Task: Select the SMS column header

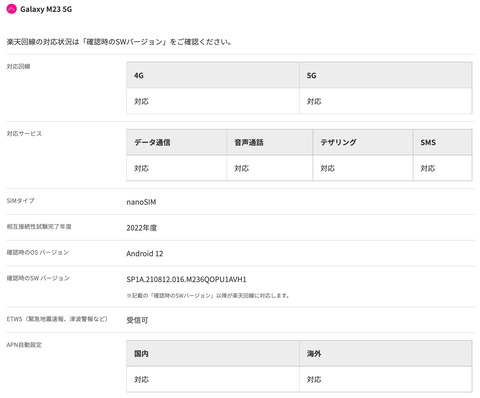Action: [443, 142]
